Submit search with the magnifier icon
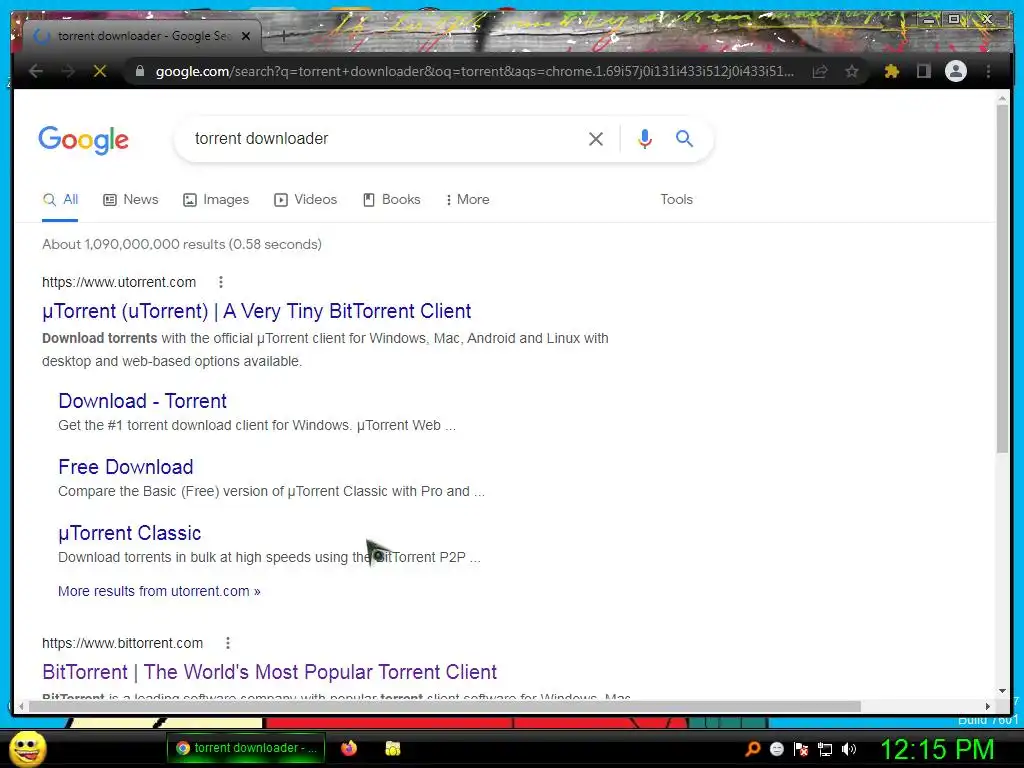1024x768 pixels. click(684, 138)
